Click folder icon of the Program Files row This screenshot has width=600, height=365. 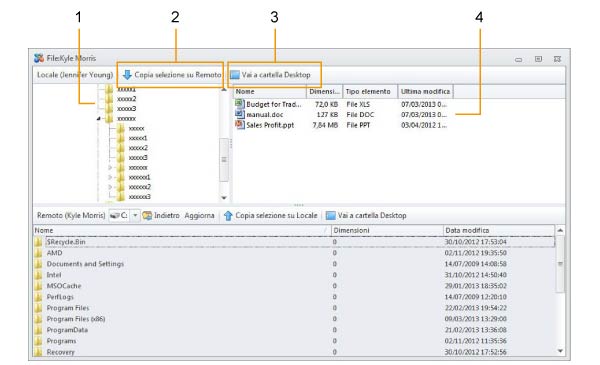(x=38, y=308)
